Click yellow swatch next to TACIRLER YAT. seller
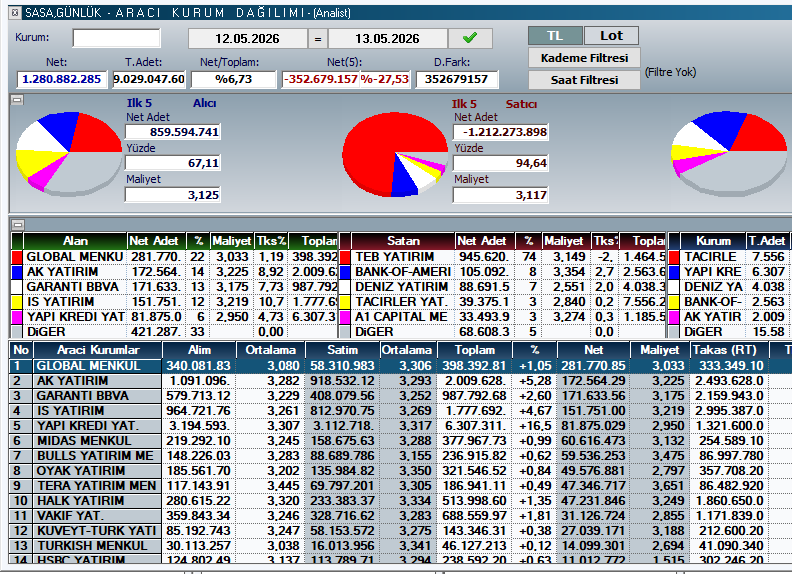 point(345,302)
